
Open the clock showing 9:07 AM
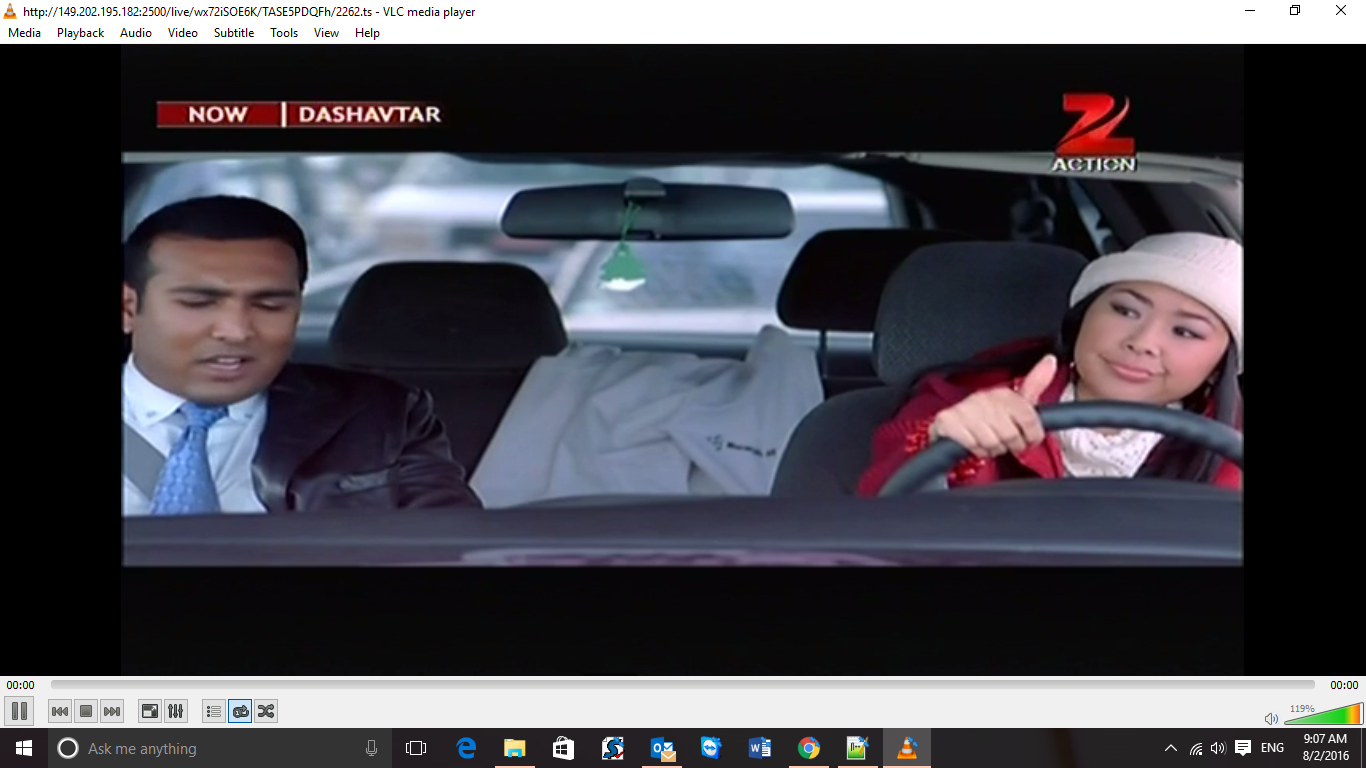[1326, 748]
